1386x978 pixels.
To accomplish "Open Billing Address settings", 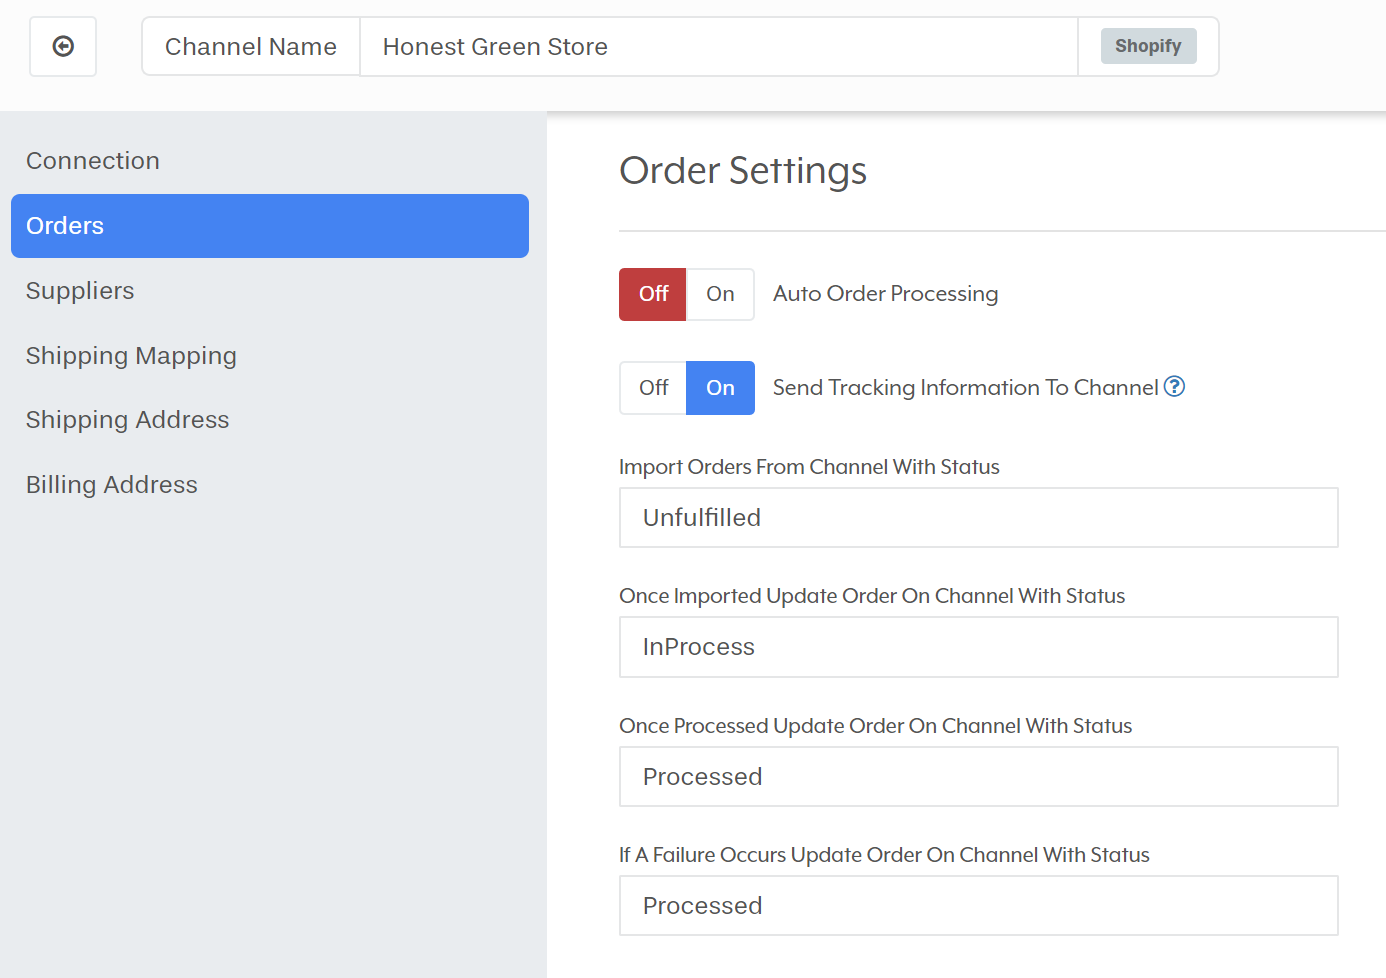I will 112,485.
